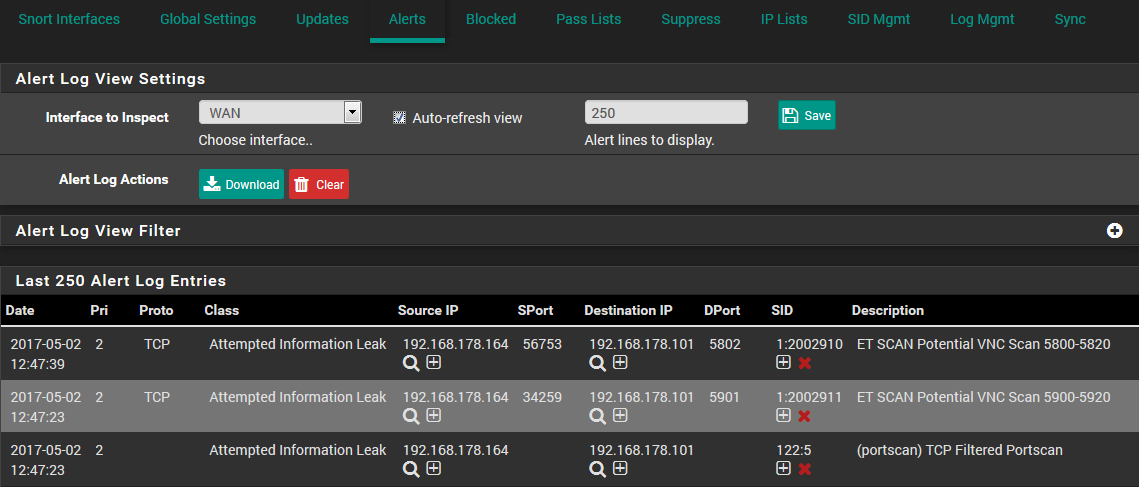
Task: Save the alert log view settings
Action: coord(806,115)
